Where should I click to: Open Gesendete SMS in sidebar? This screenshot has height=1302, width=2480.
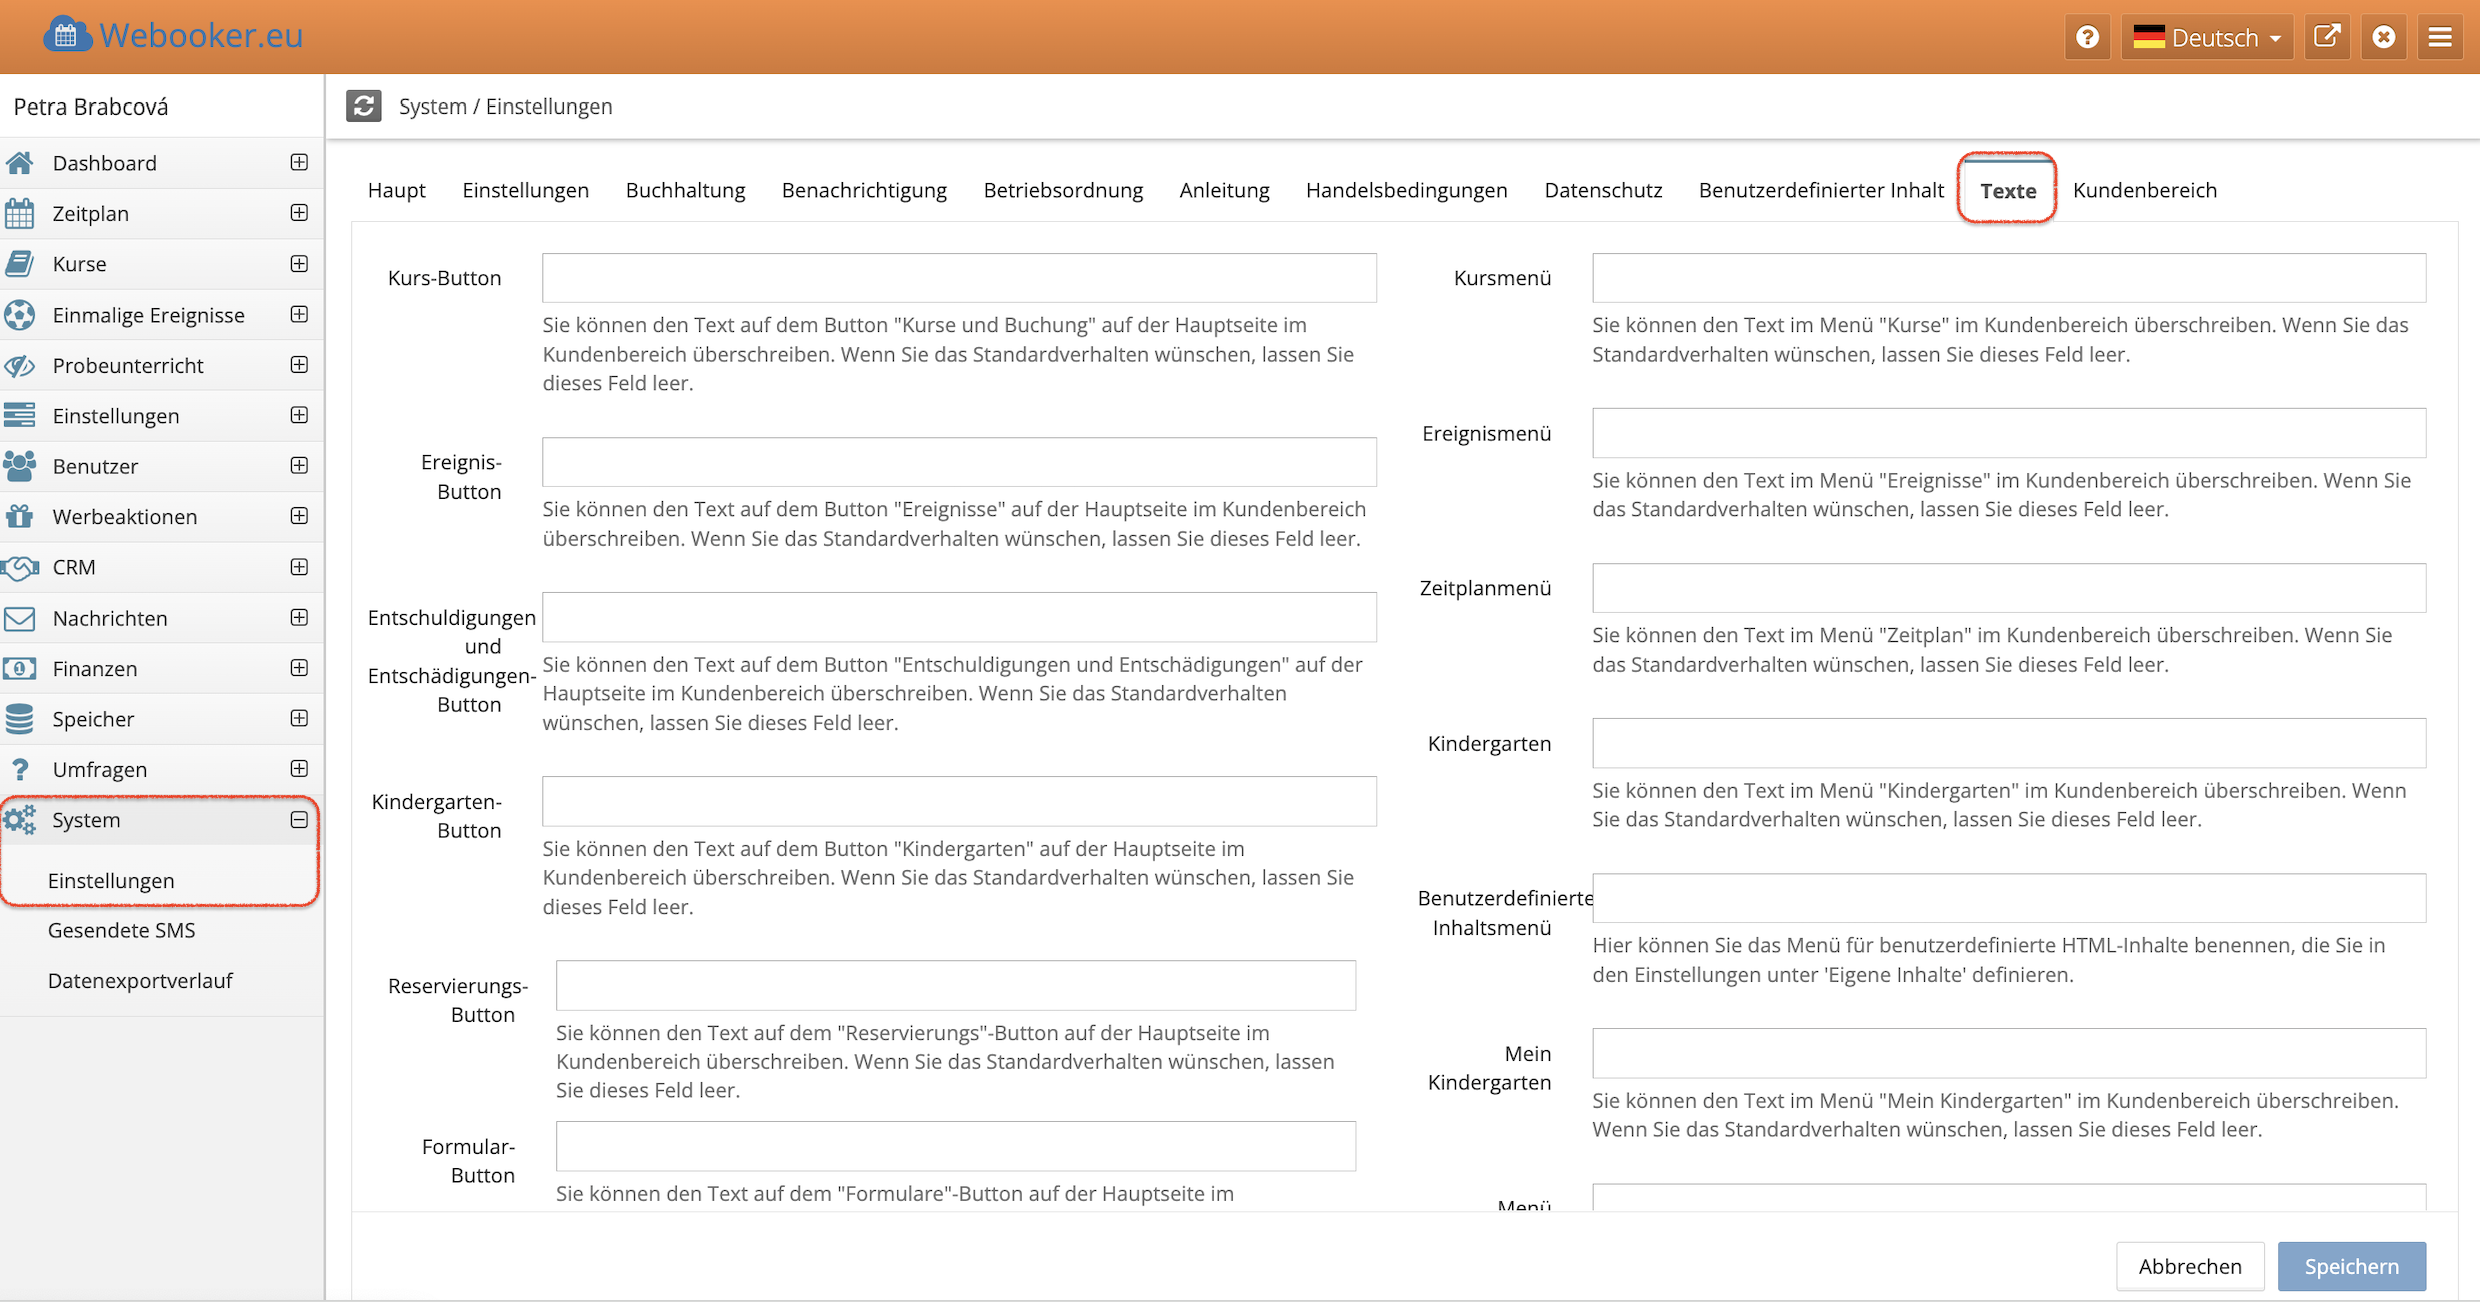click(122, 930)
